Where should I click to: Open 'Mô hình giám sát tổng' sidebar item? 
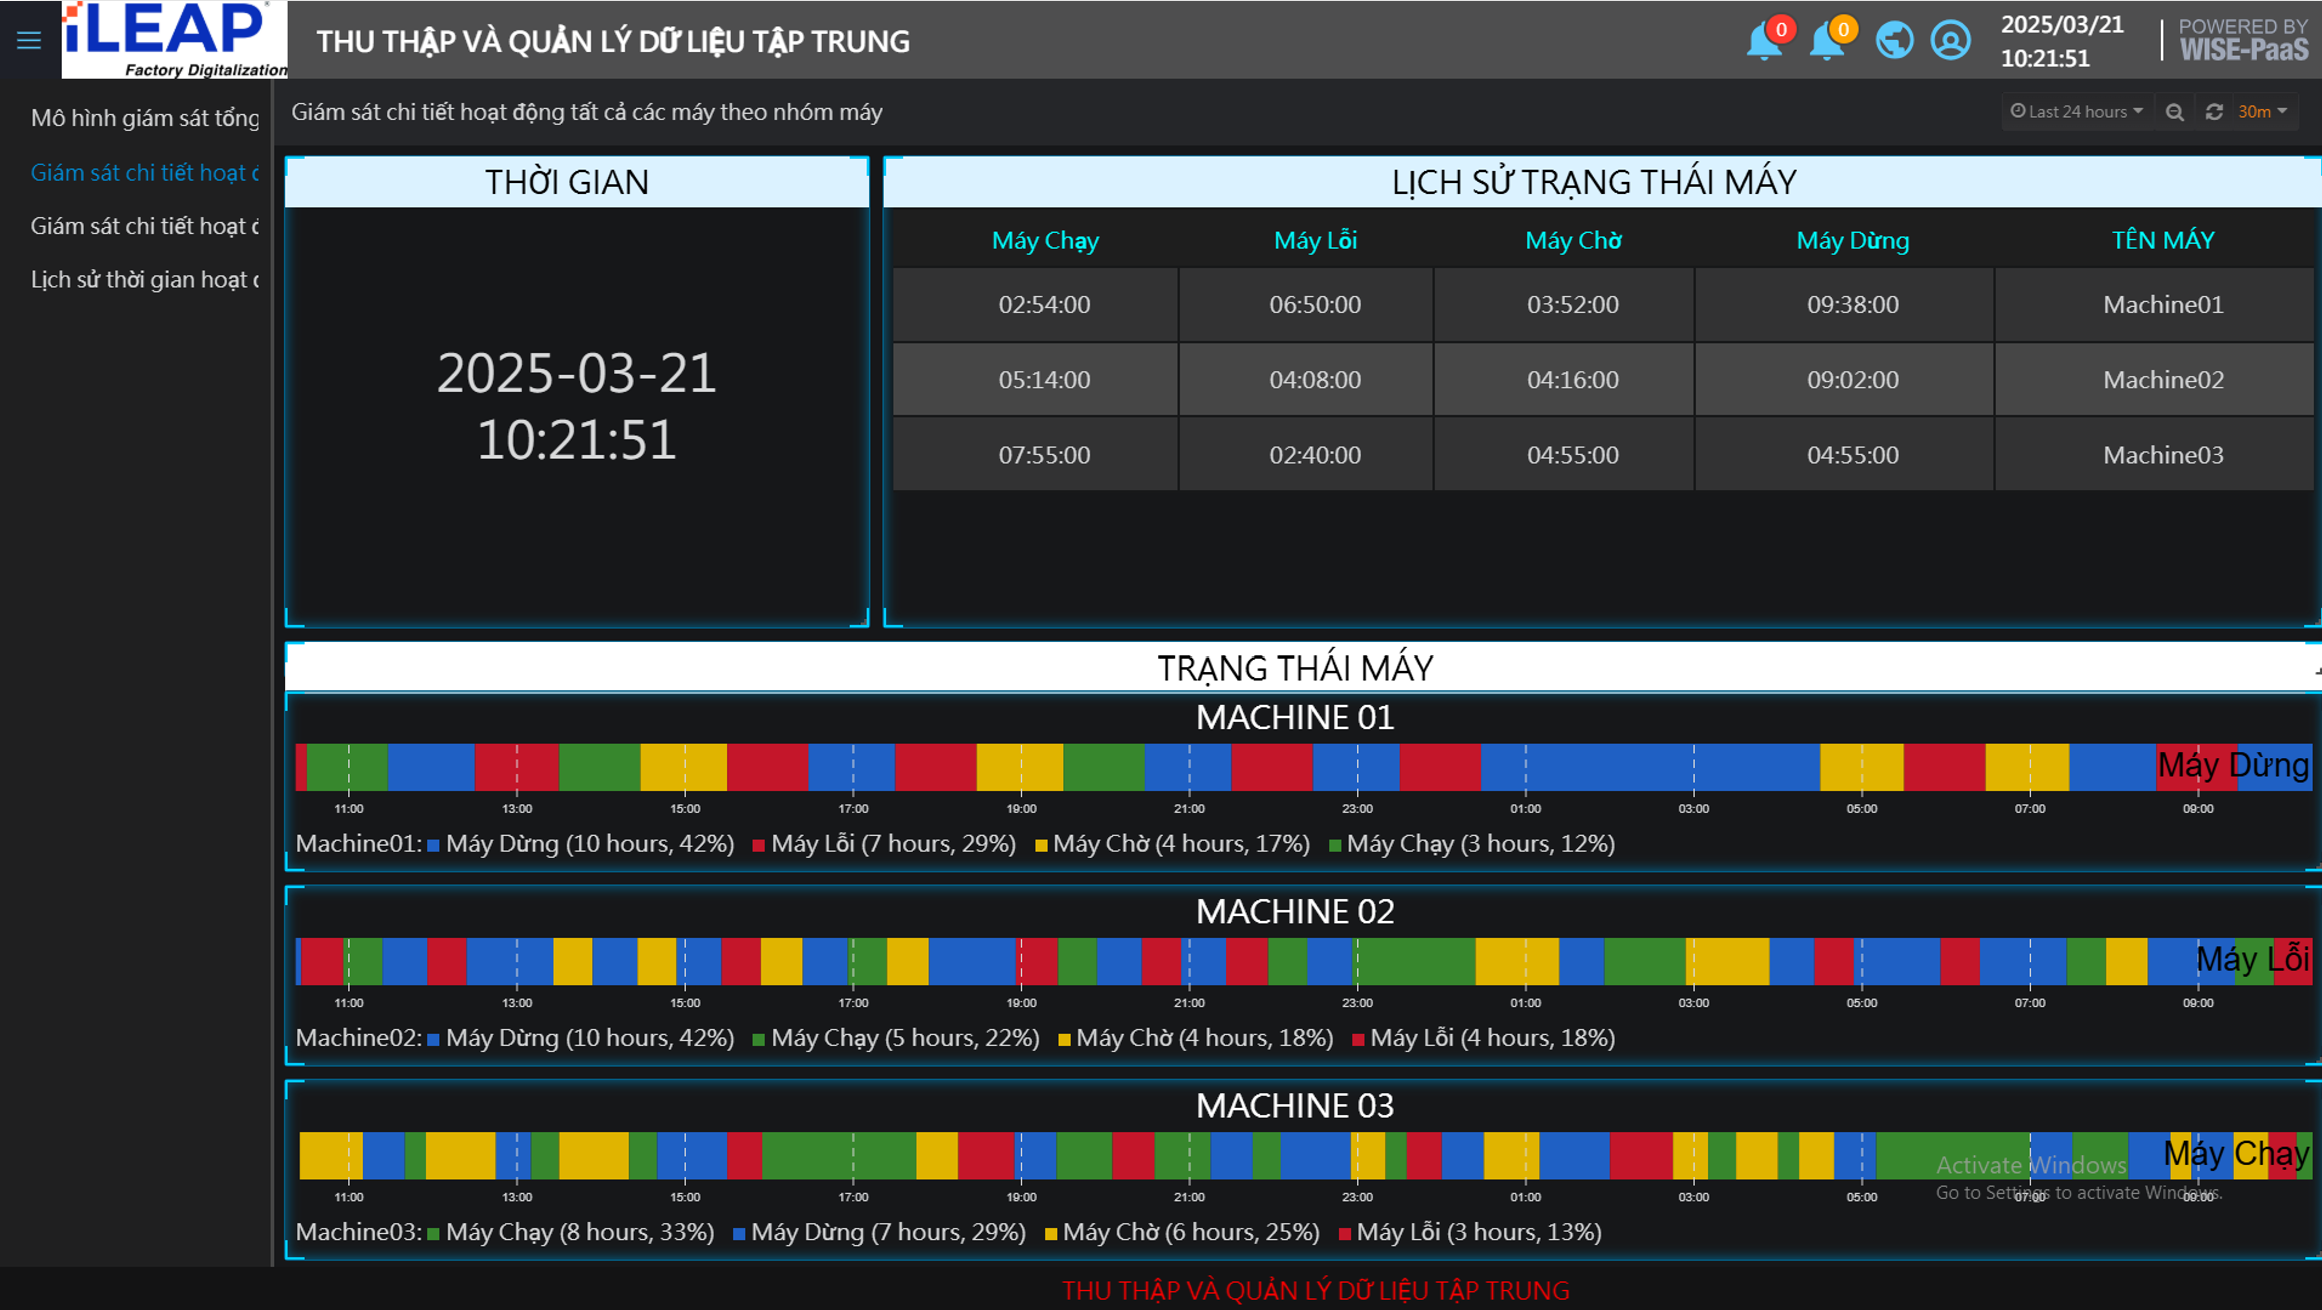point(144,118)
